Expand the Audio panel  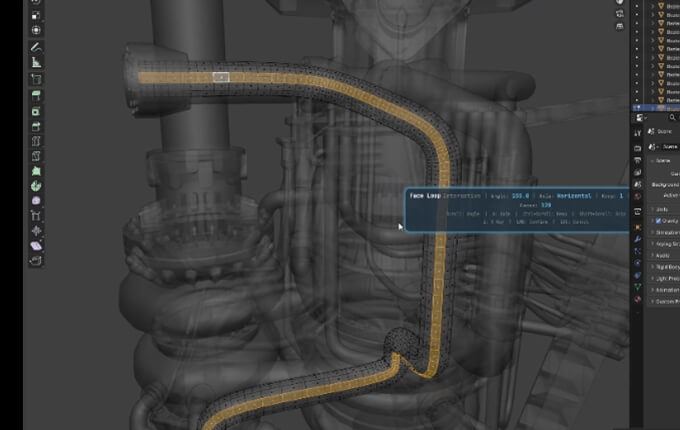663,255
